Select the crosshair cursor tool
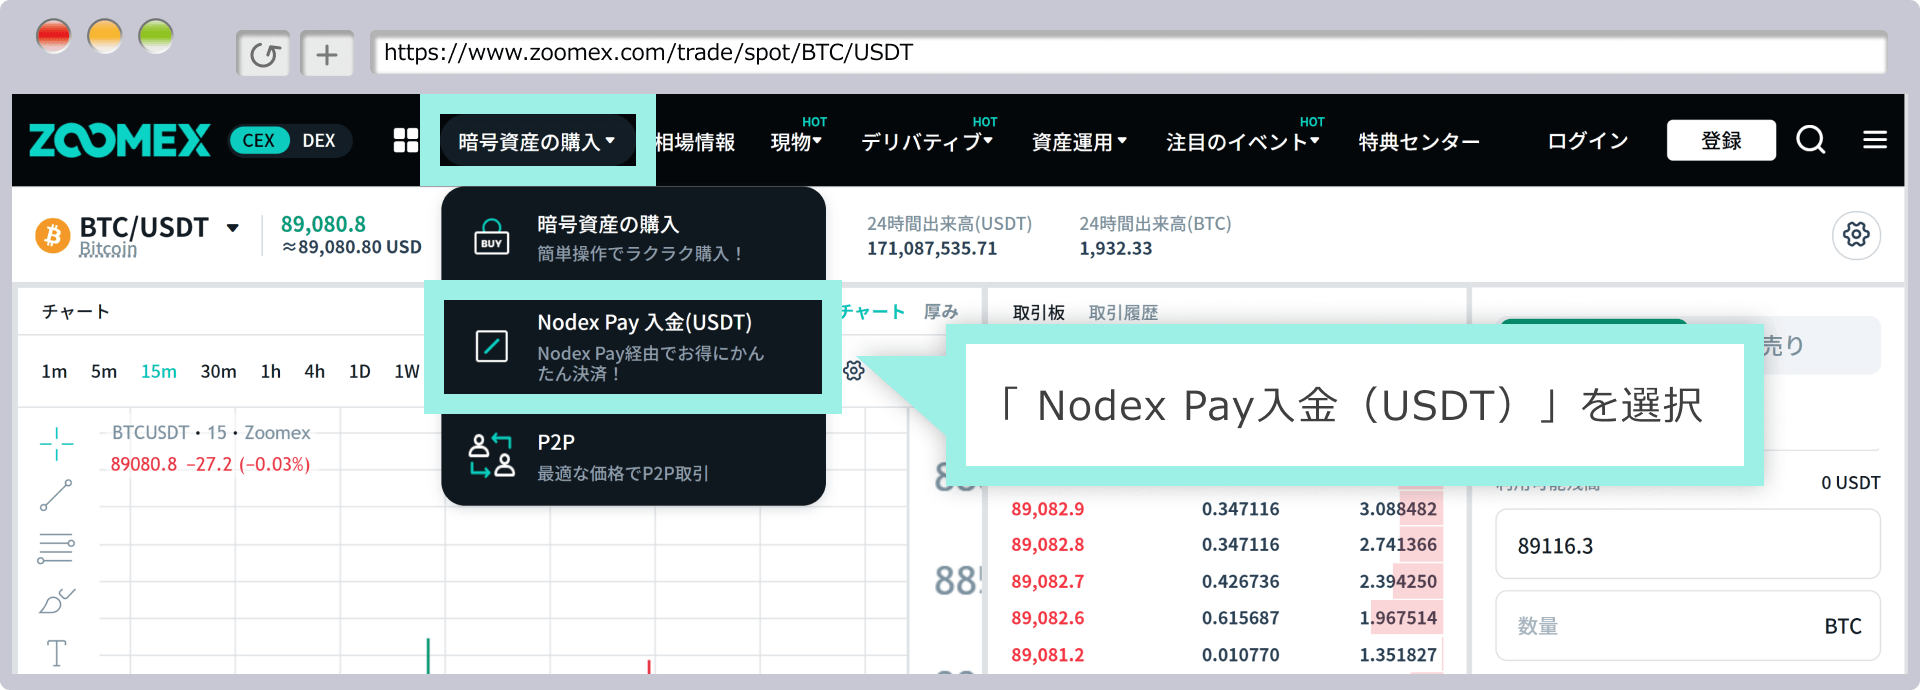This screenshot has width=1920, height=690. point(56,443)
